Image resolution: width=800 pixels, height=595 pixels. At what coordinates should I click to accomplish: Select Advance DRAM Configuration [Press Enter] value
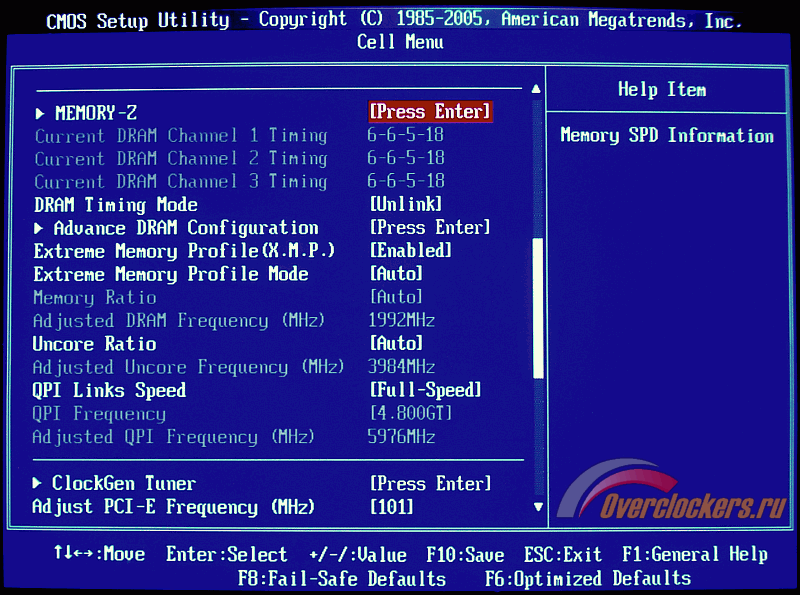(430, 227)
